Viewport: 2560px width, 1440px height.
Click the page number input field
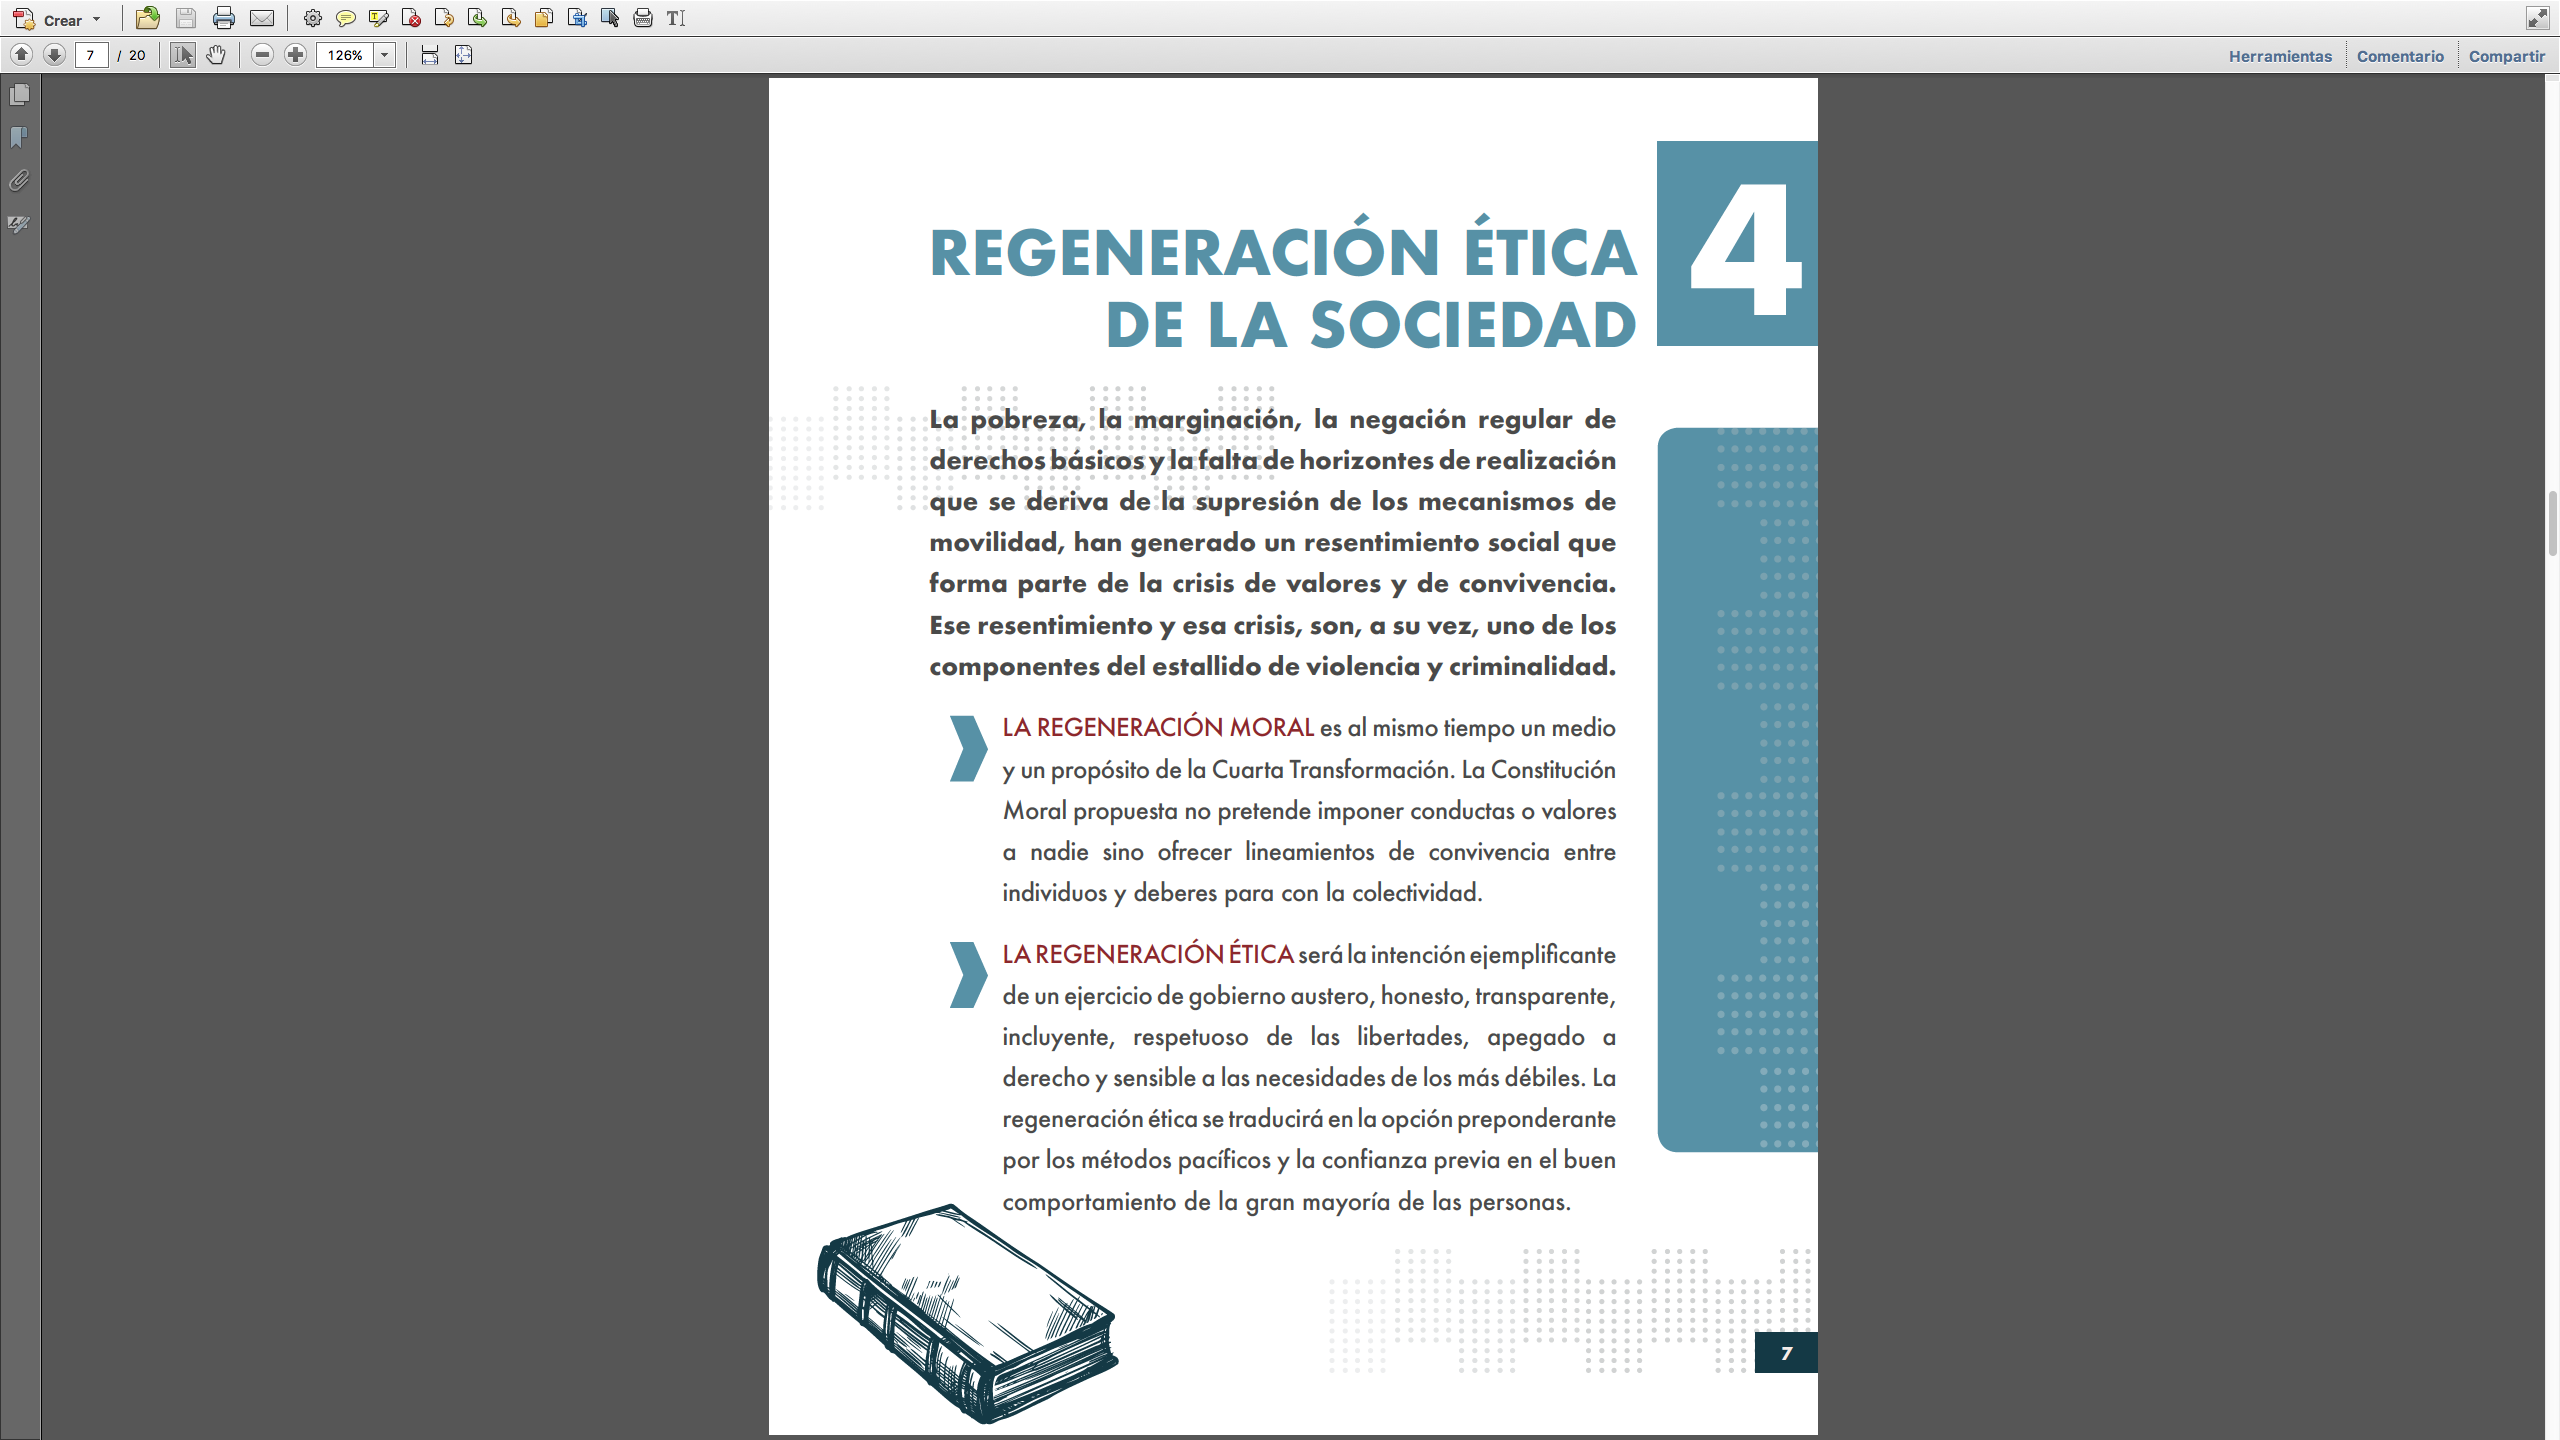(91, 55)
